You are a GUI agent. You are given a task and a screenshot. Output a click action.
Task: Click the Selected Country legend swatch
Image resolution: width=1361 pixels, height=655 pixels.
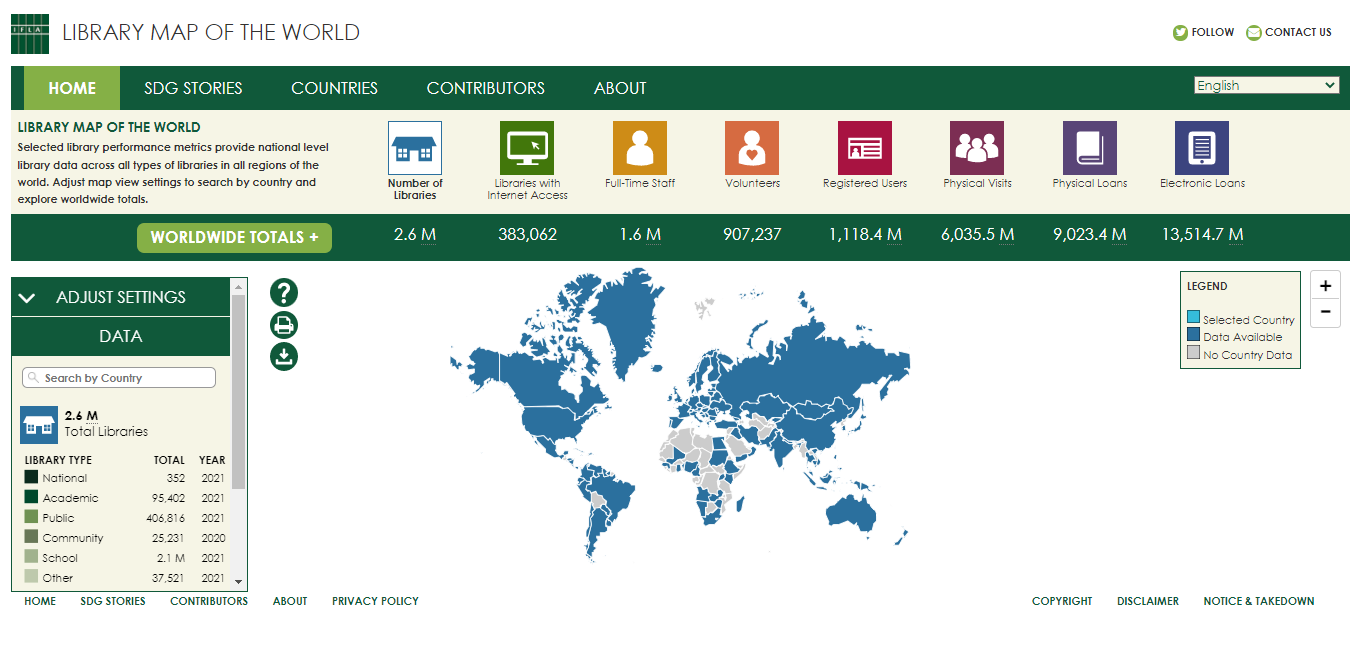(1193, 318)
